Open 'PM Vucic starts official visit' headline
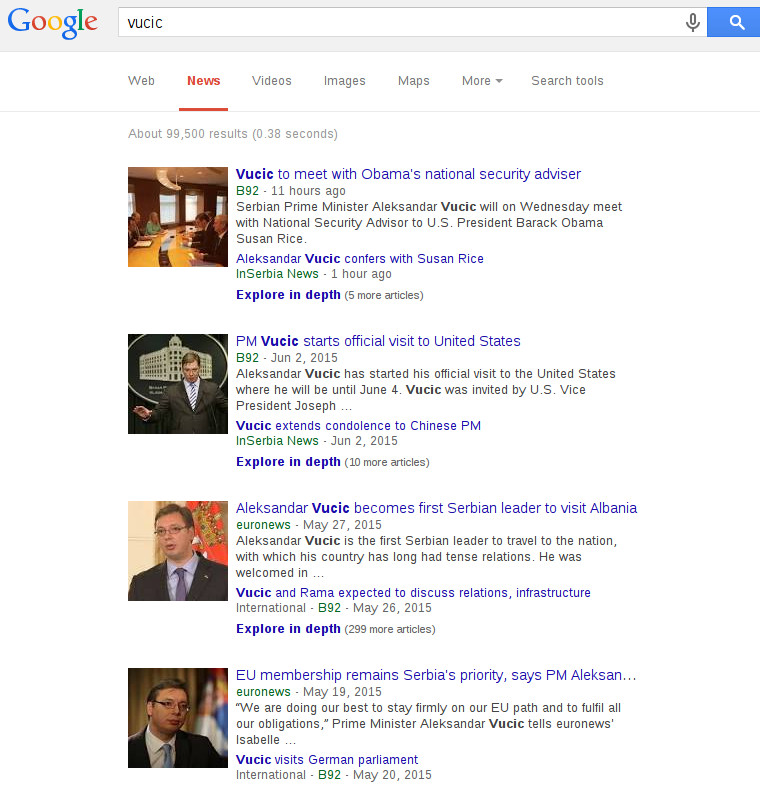 point(378,341)
